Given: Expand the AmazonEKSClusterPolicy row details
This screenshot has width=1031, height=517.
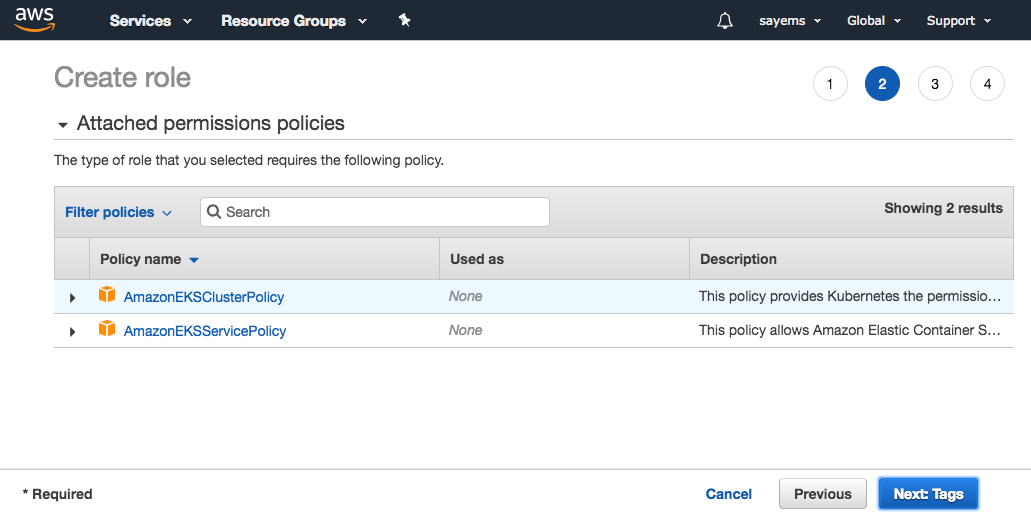Looking at the screenshot, I should click(x=72, y=297).
